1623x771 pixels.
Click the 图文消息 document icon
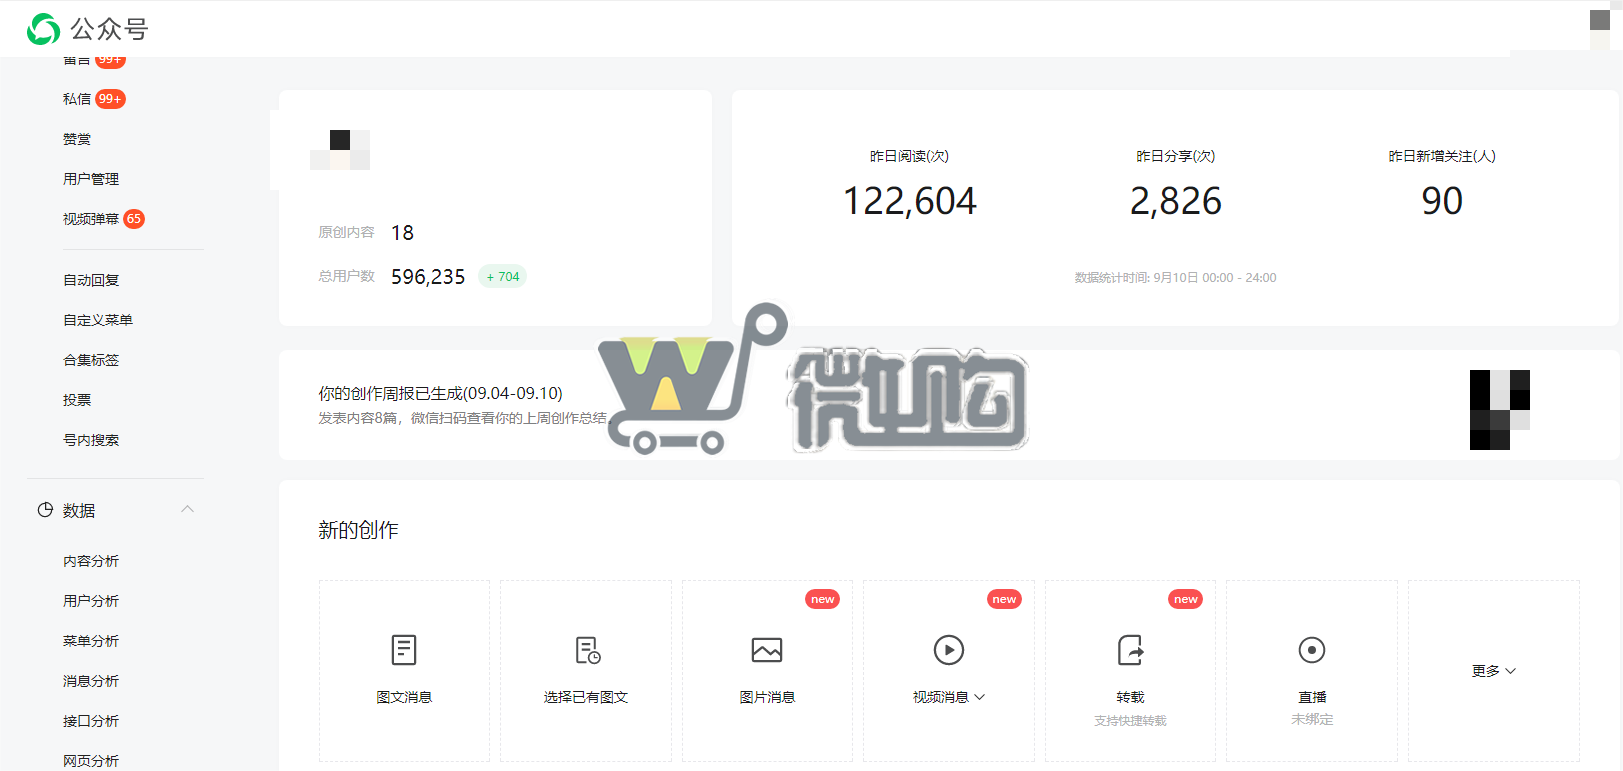pos(404,650)
